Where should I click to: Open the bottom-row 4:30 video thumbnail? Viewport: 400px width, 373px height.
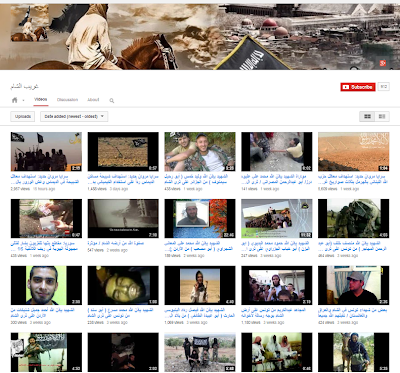(46, 352)
